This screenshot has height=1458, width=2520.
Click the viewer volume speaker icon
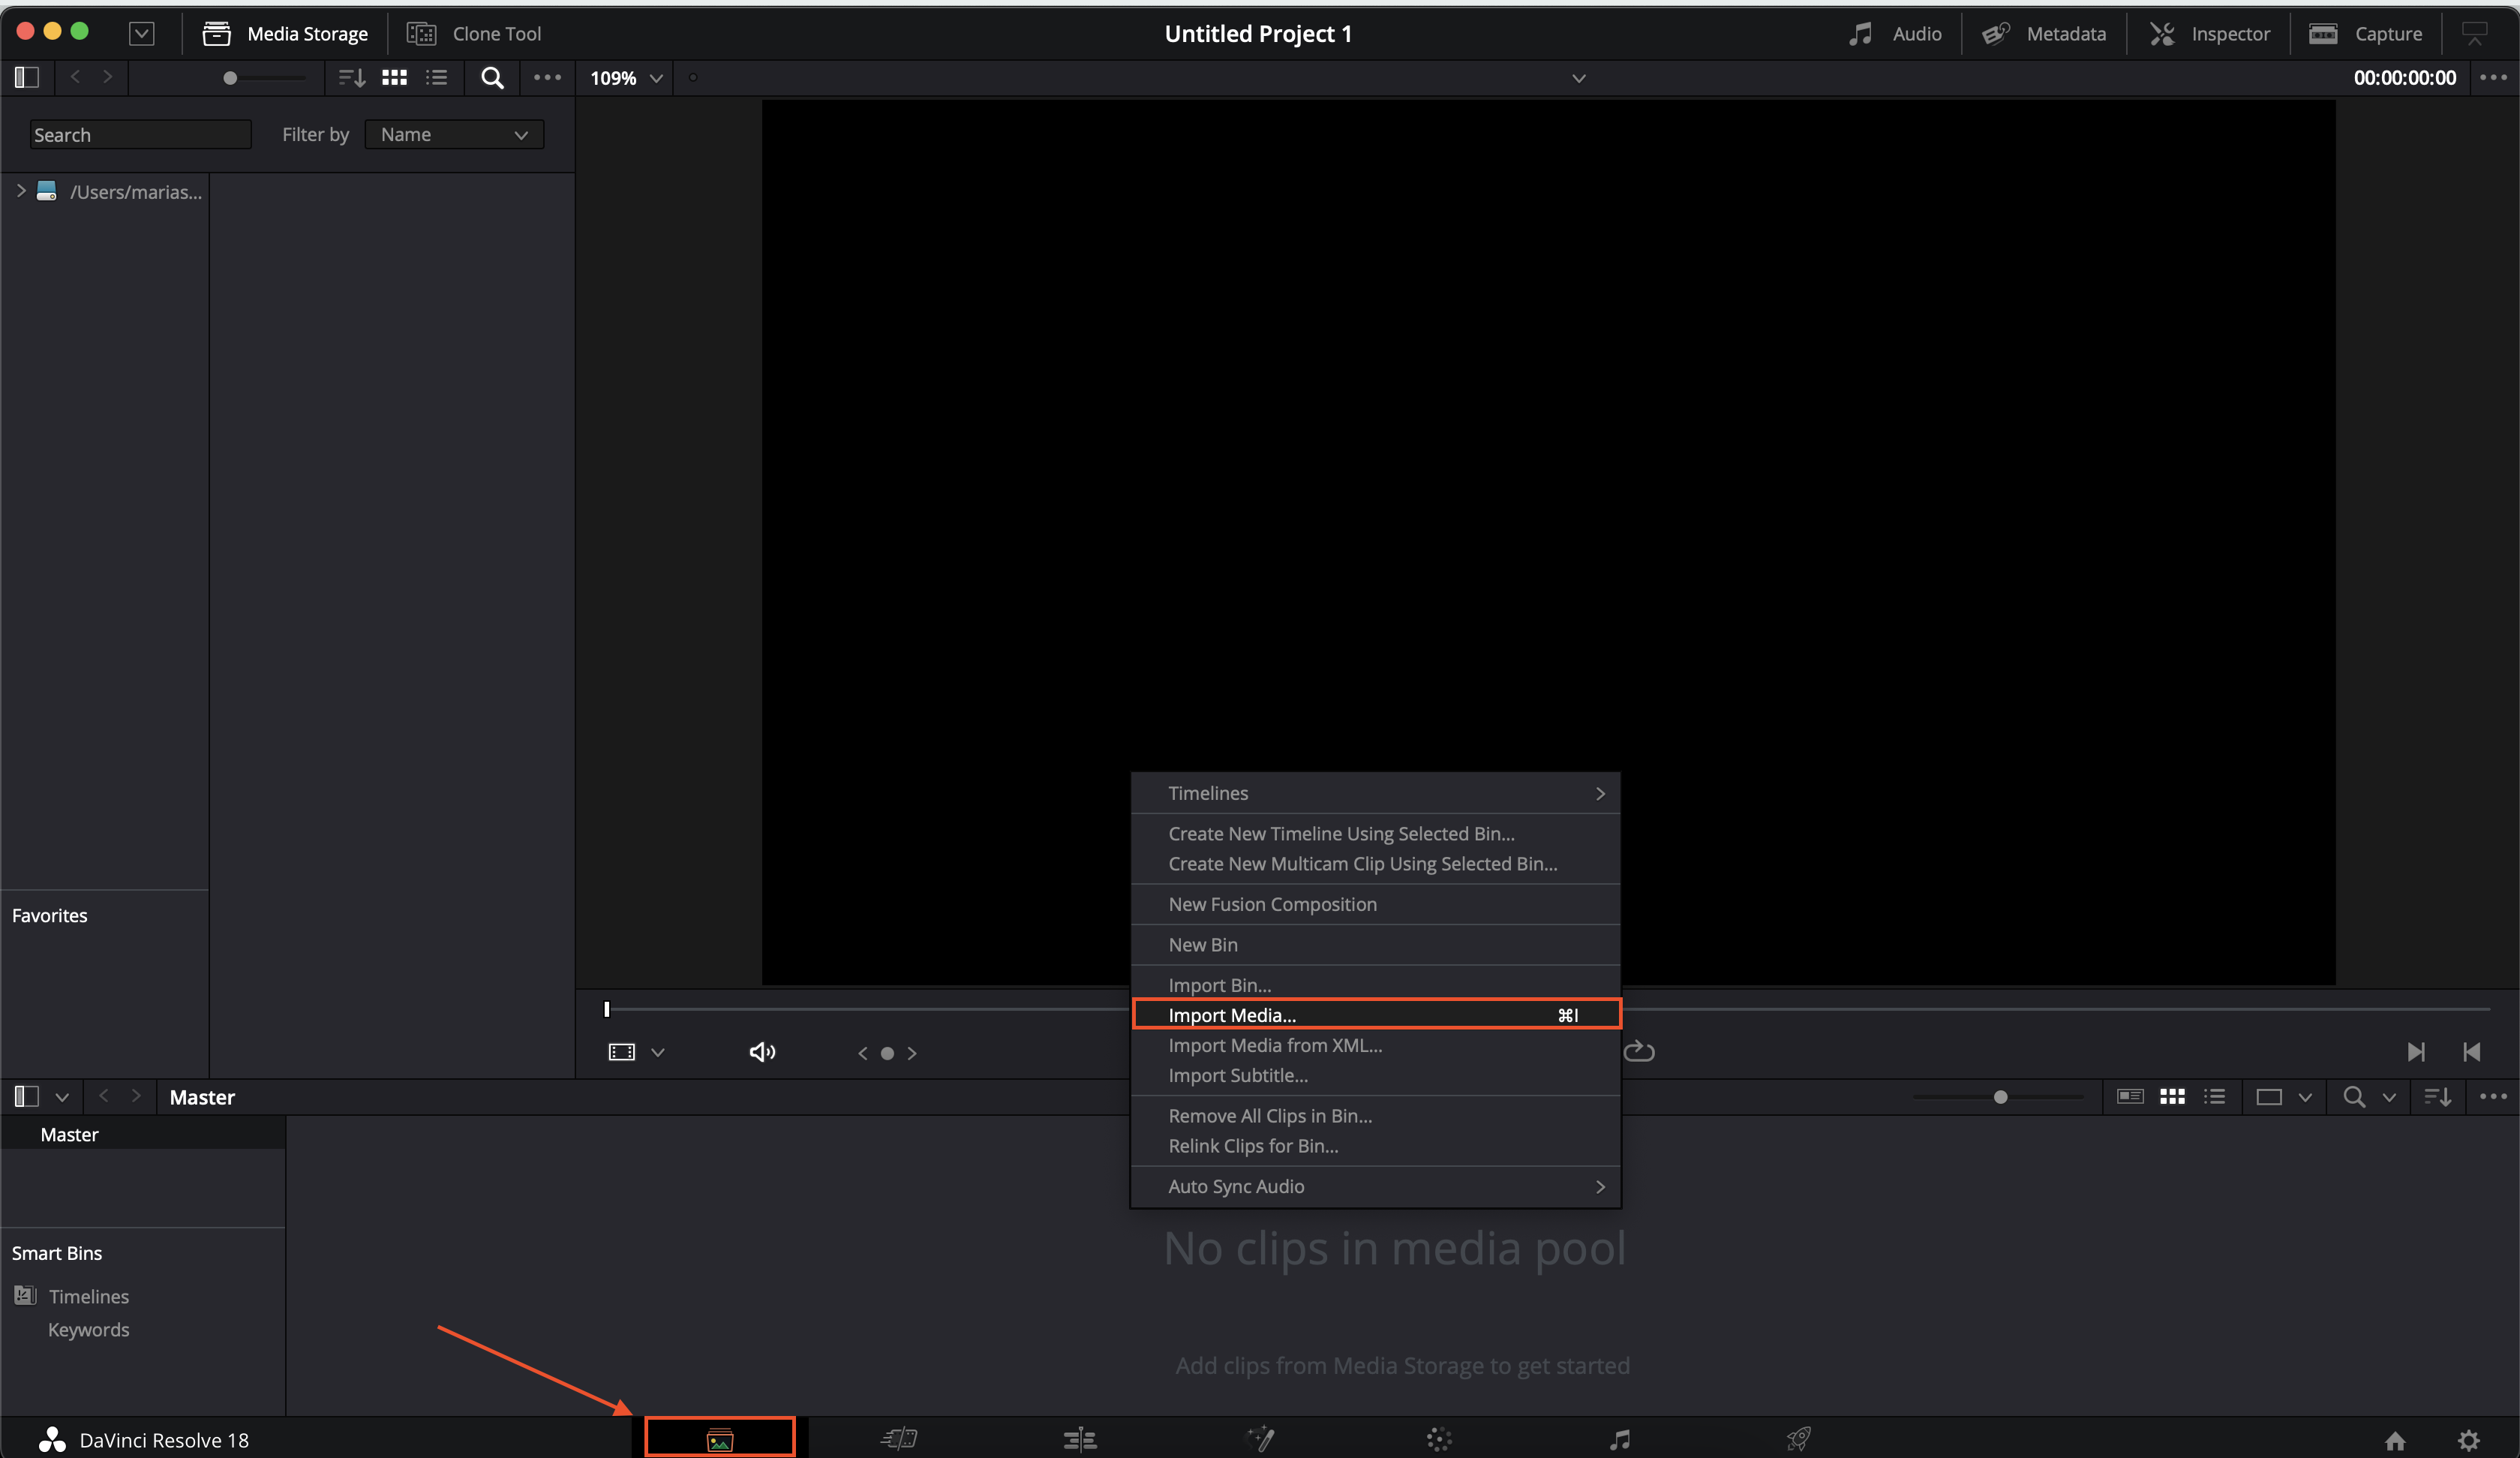coord(762,1052)
